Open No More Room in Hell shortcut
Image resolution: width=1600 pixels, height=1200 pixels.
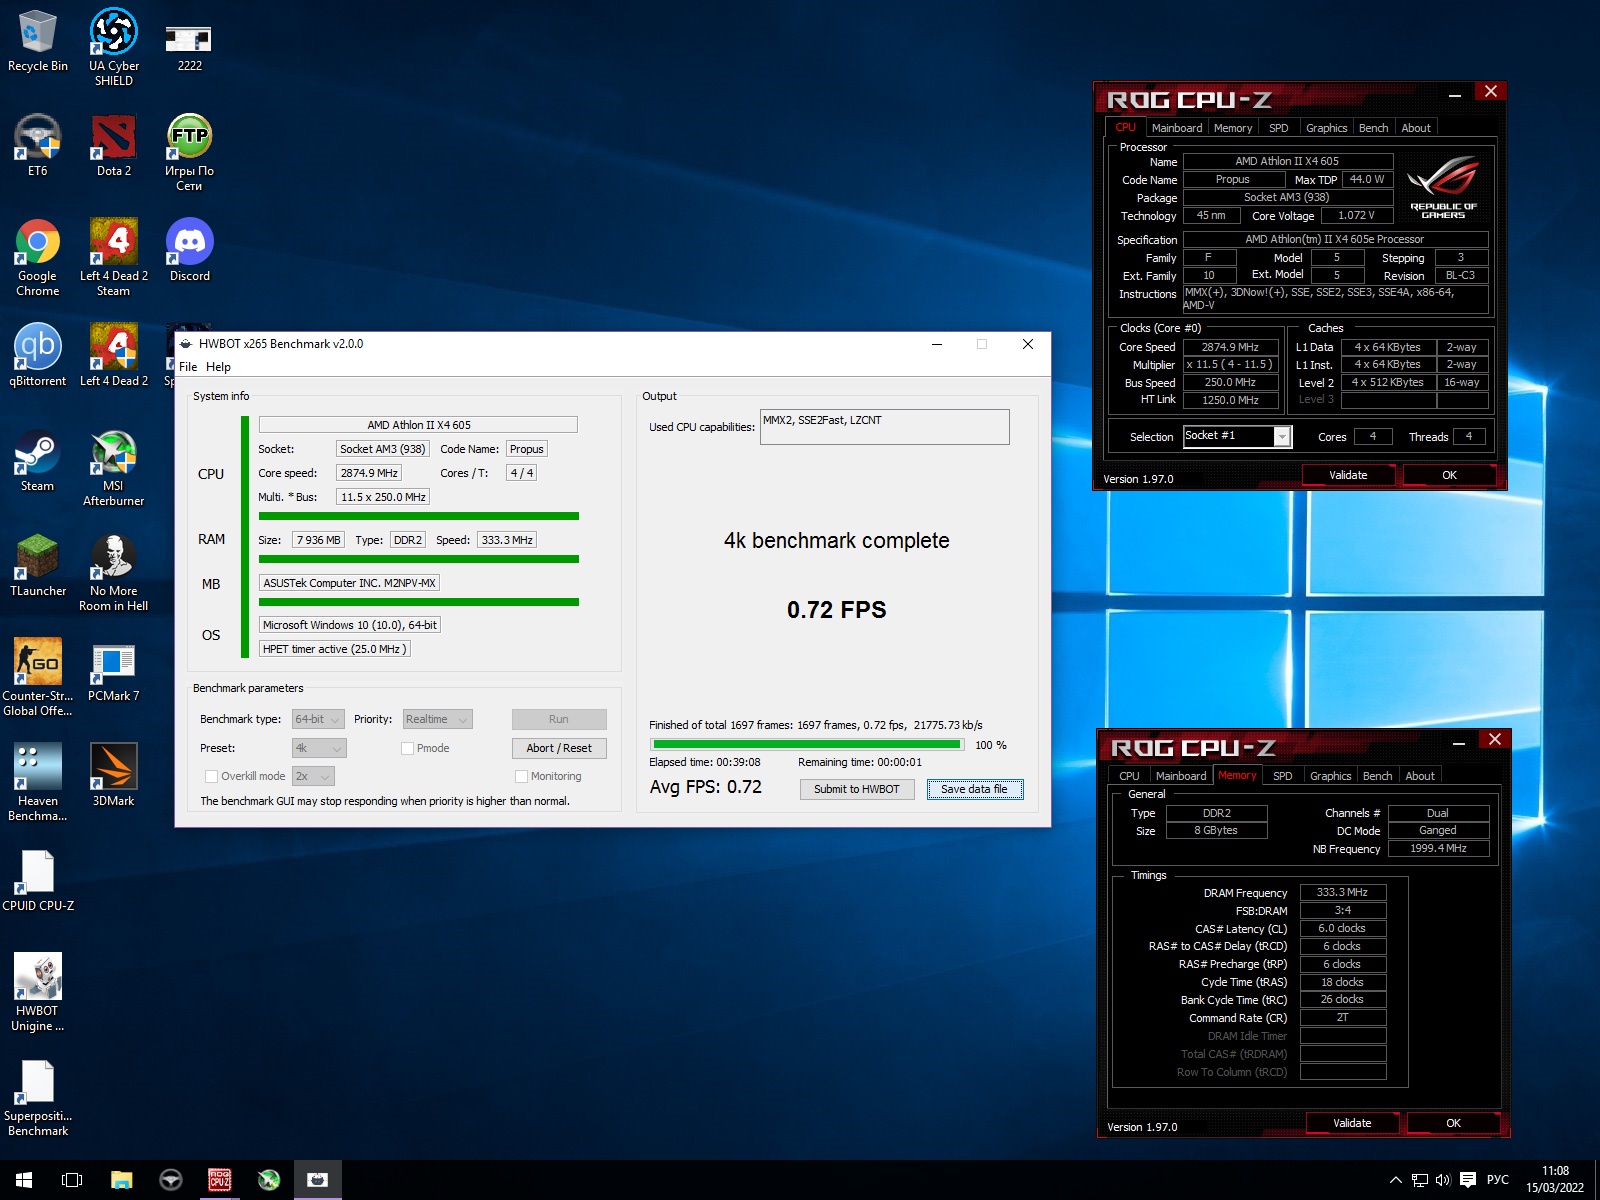coord(114,572)
